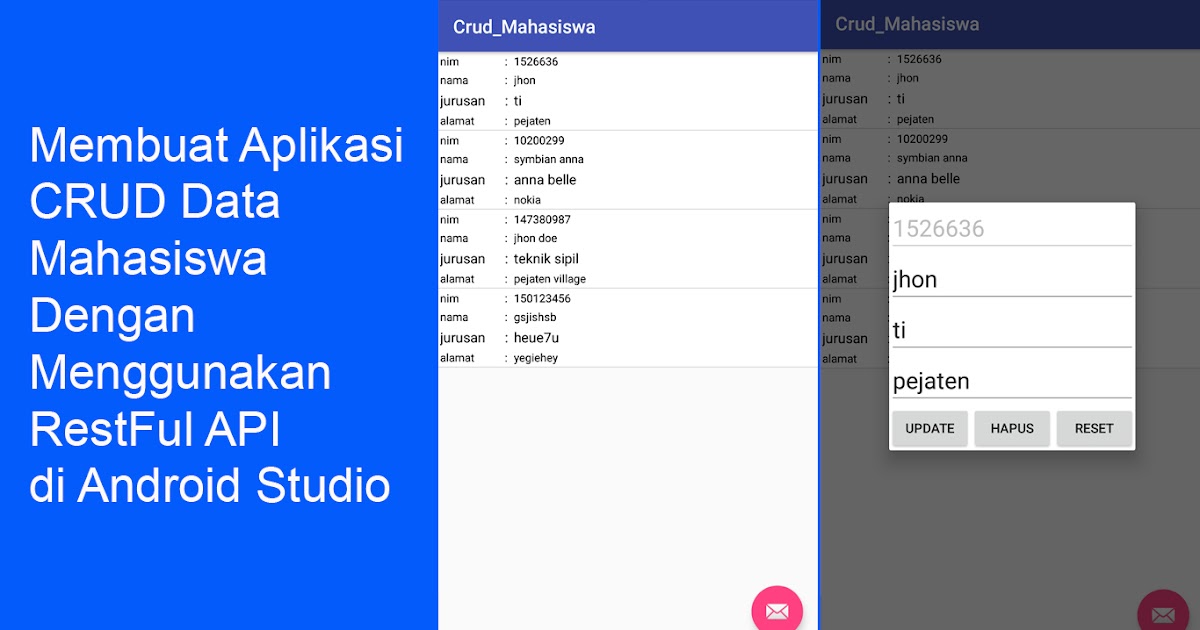Tap the Crud_Mahasiswa app bar title on left screen
The image size is (1200, 630).
pyautogui.click(x=523, y=26)
